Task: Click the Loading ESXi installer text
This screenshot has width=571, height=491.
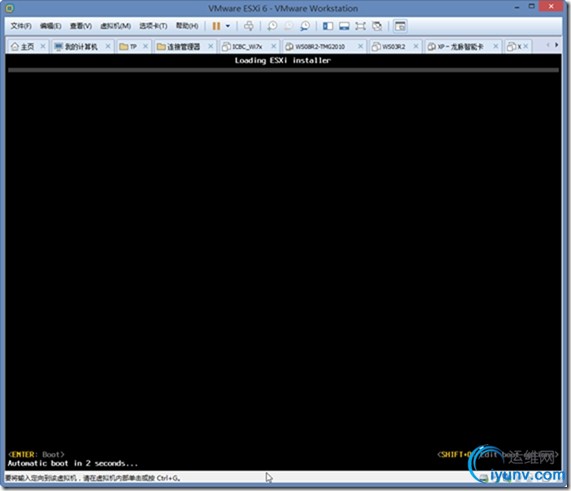Action: [x=283, y=60]
